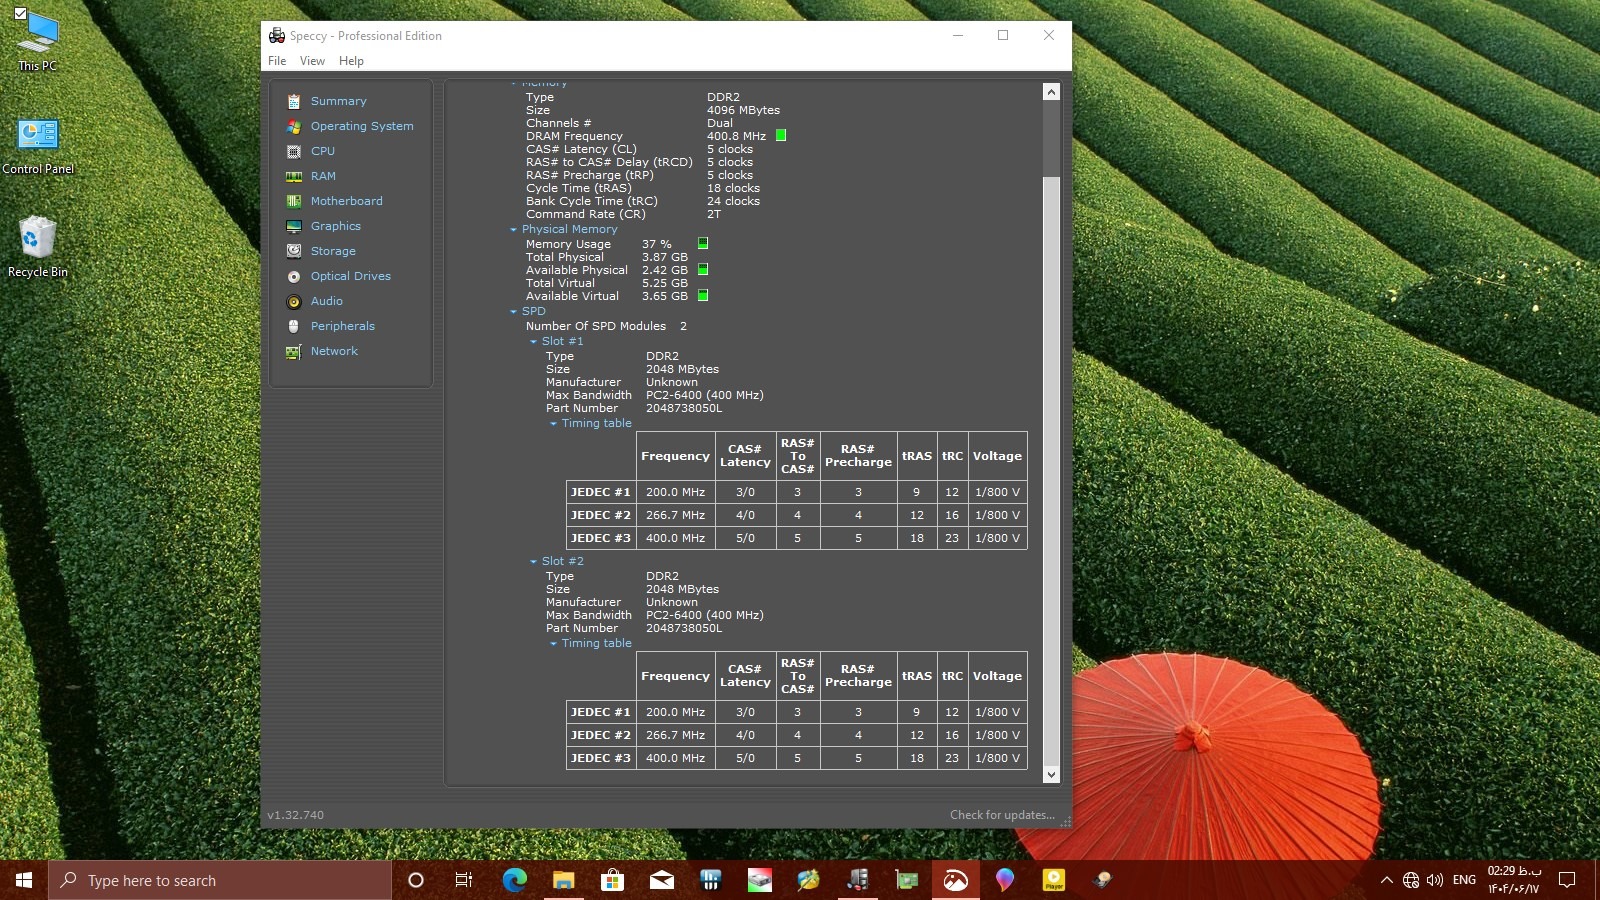Screen dimensions: 1600x900
Task: Click the Number Of SPD Modules row
Action: coord(606,326)
